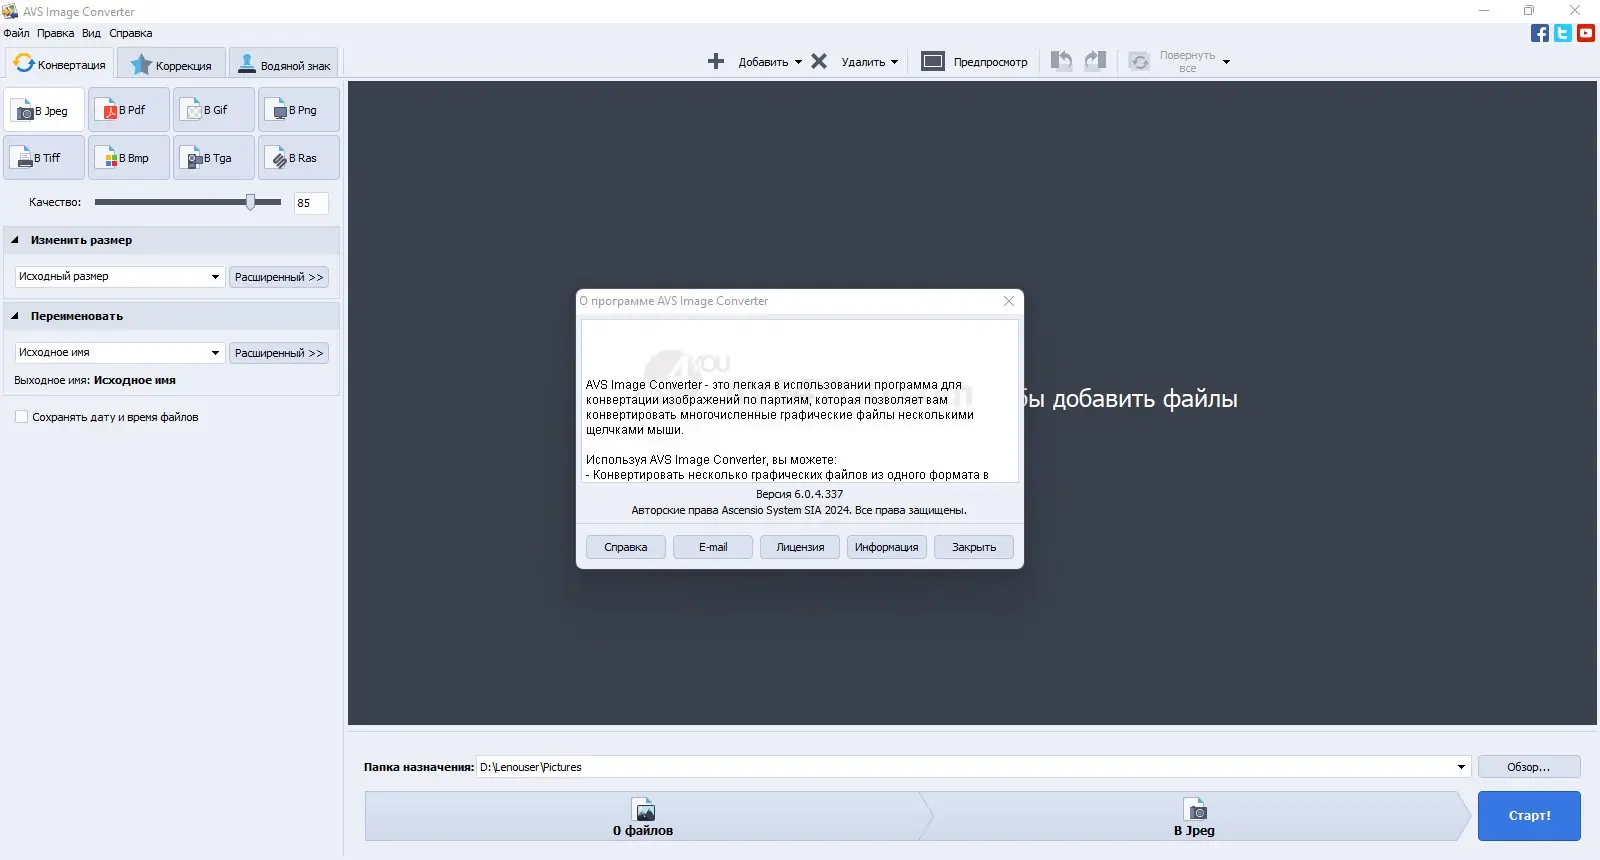
Task: Switch to the Коррекция tab
Action: click(171, 65)
